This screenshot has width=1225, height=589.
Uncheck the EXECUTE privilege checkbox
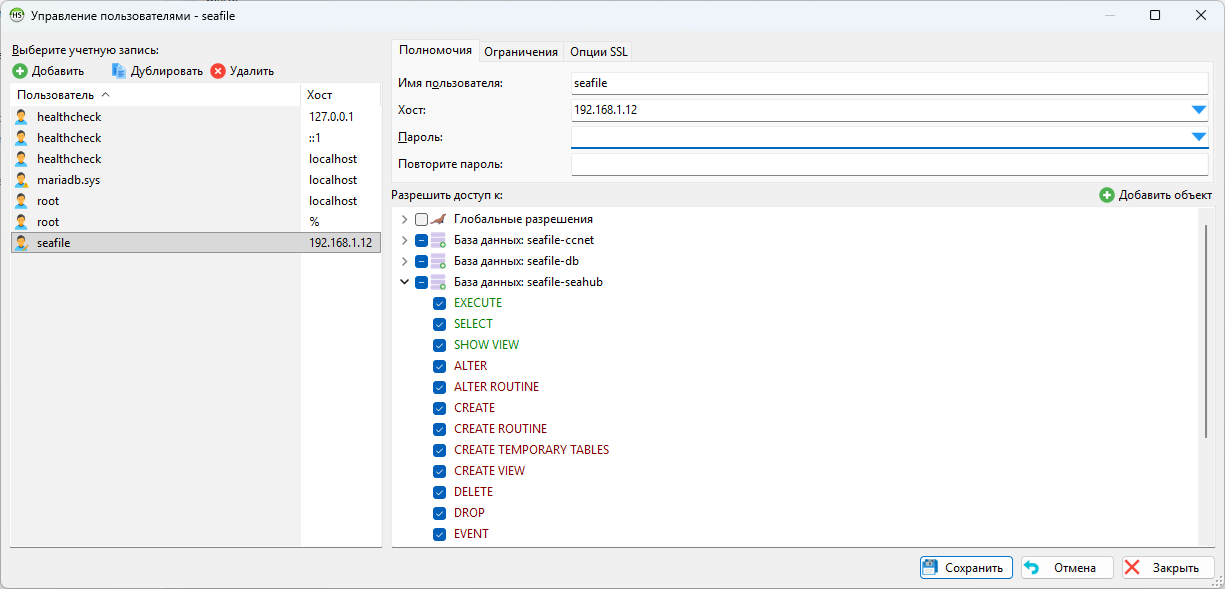[439, 303]
